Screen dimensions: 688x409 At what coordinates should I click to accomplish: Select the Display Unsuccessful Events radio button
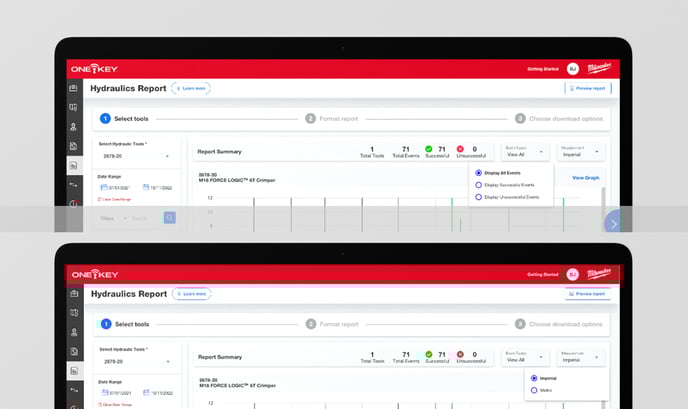(479, 197)
